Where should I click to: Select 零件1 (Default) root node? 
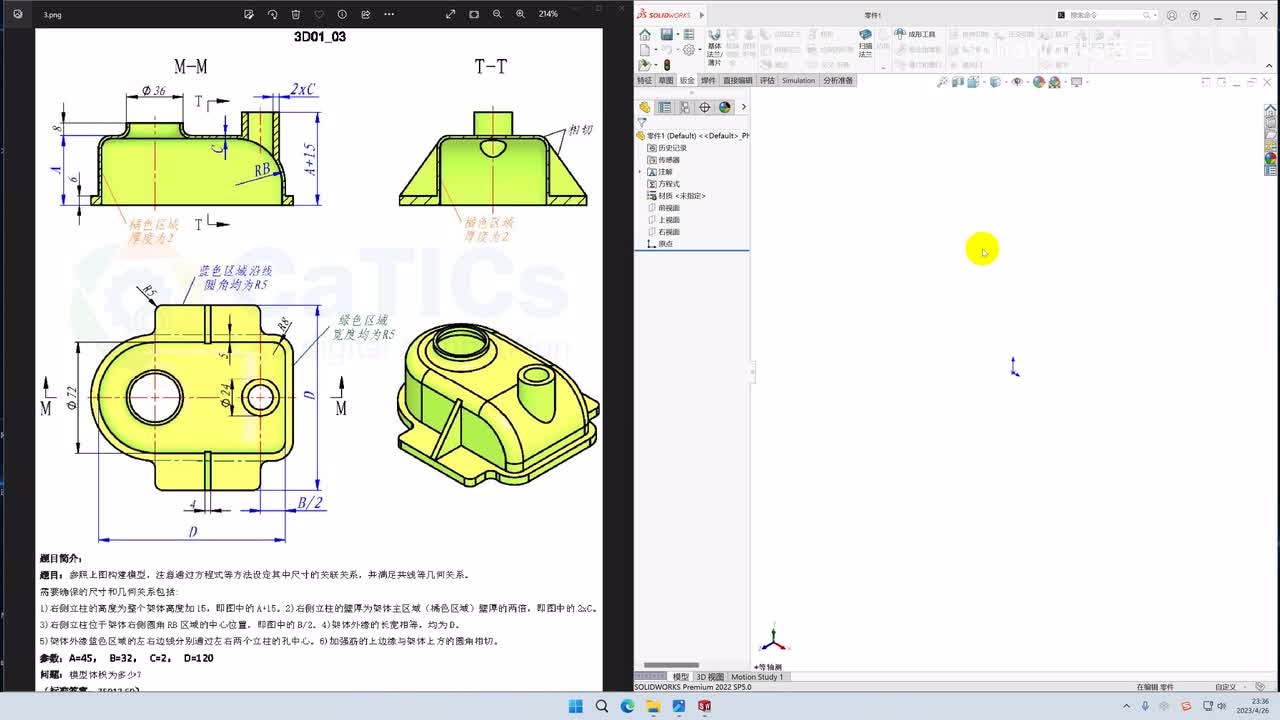694,135
